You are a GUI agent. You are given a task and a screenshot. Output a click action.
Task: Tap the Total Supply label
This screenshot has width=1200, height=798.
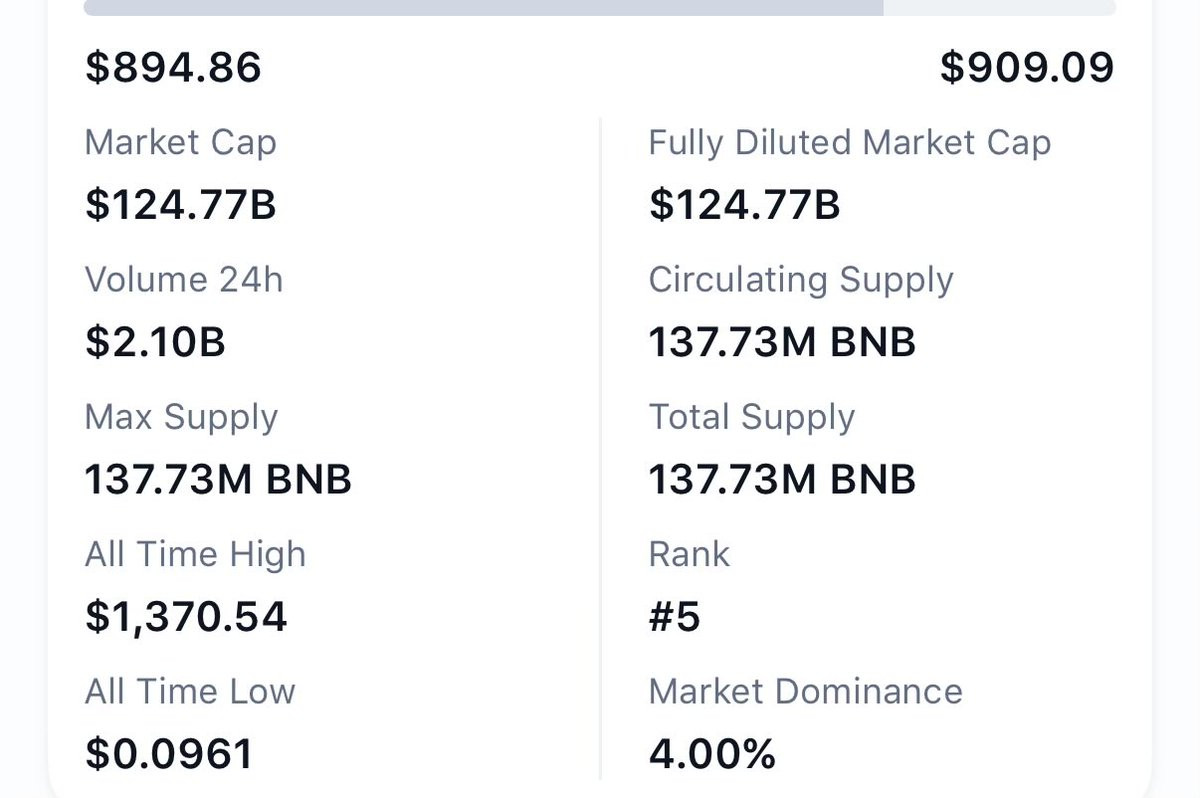click(751, 416)
